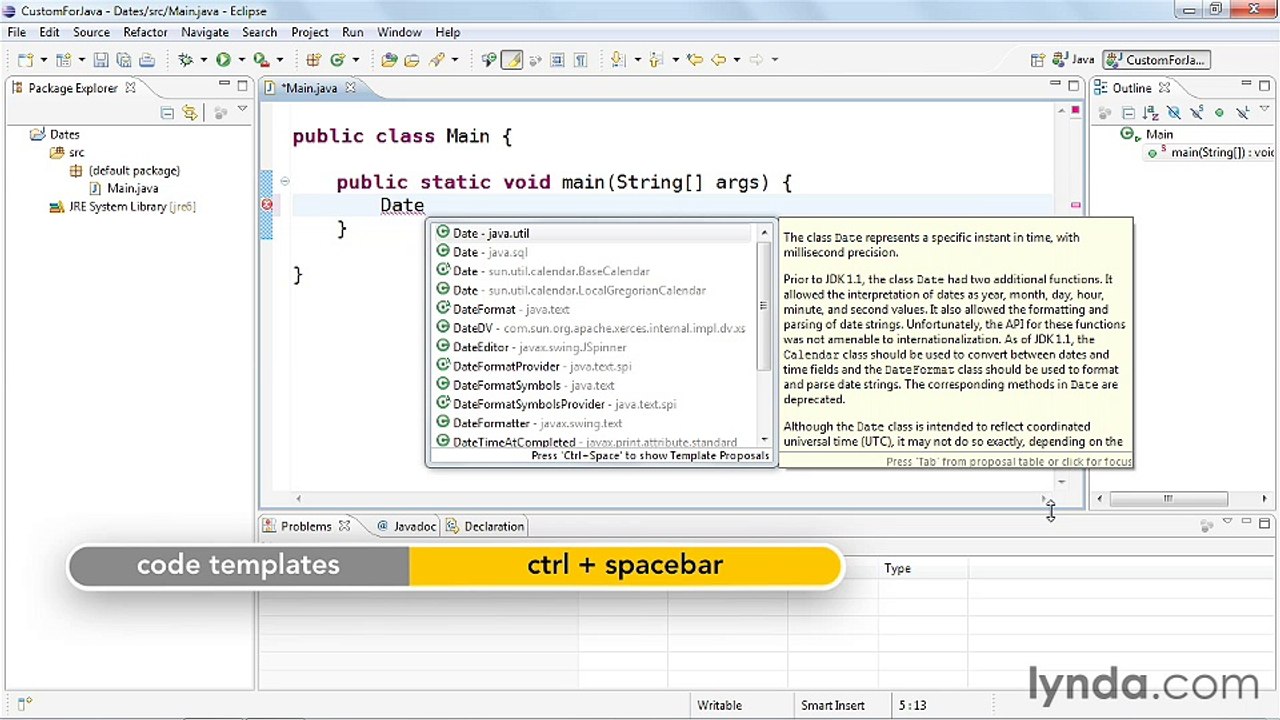
Task: Select DateFormat - java.text proposal
Action: click(x=591, y=309)
